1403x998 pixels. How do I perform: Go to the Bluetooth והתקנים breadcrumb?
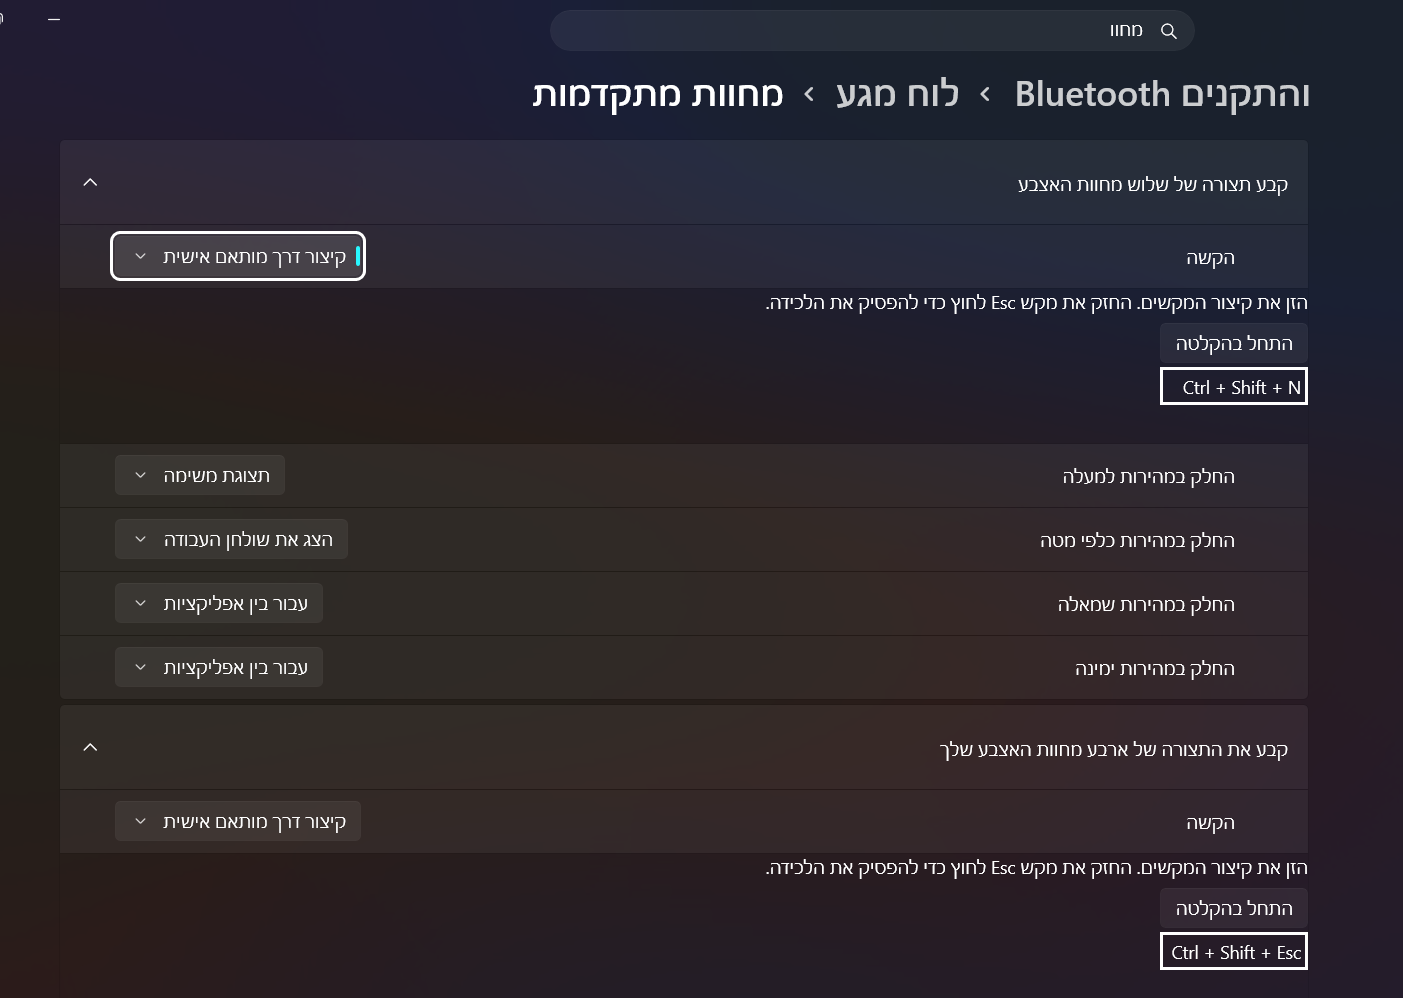coord(1161,94)
